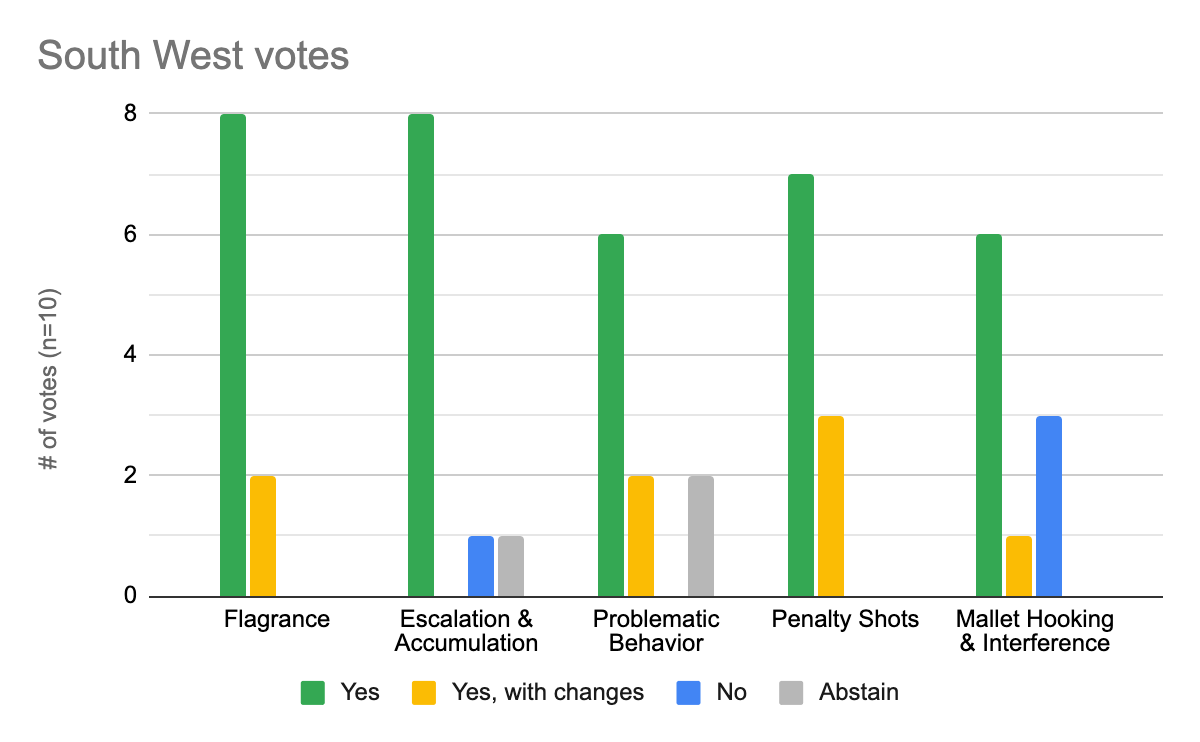
Task: Click the green Yes legend swatch
Action: click(314, 692)
